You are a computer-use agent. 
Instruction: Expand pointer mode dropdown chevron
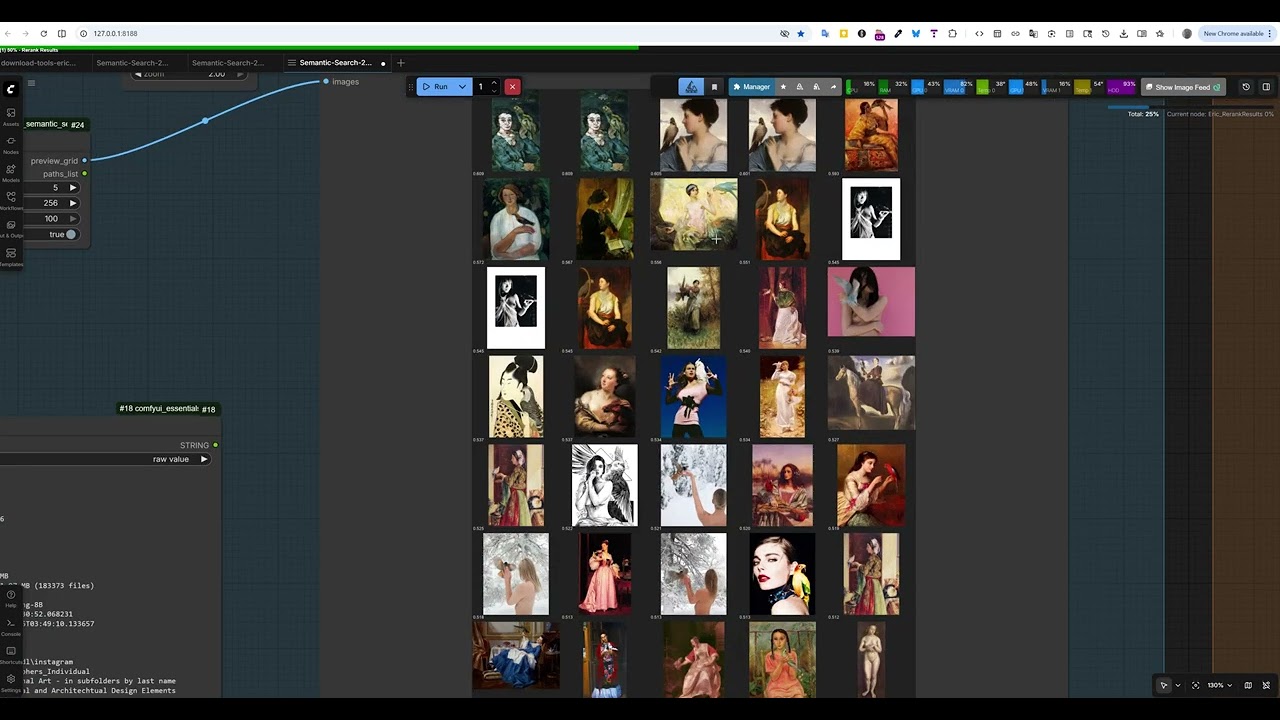pos(1177,685)
